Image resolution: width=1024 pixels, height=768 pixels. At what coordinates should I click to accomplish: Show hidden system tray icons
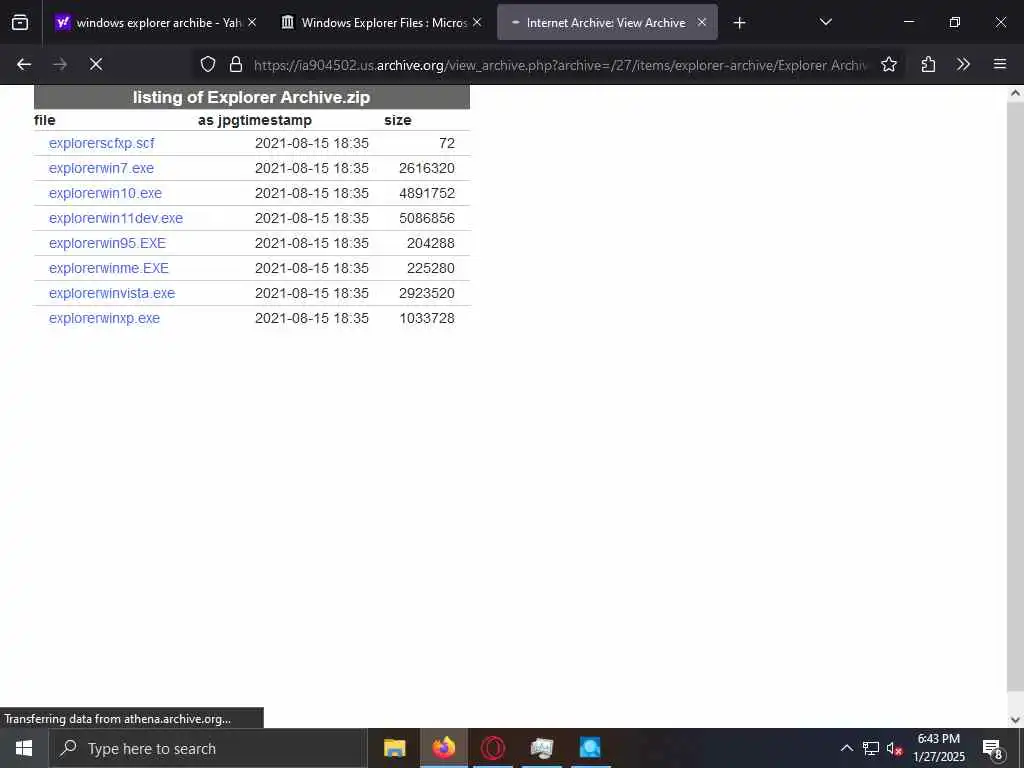(x=846, y=748)
